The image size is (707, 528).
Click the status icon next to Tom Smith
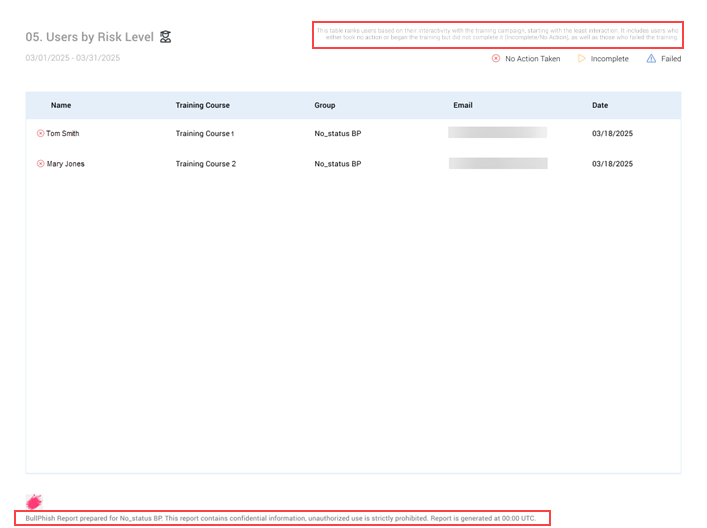[41, 133]
